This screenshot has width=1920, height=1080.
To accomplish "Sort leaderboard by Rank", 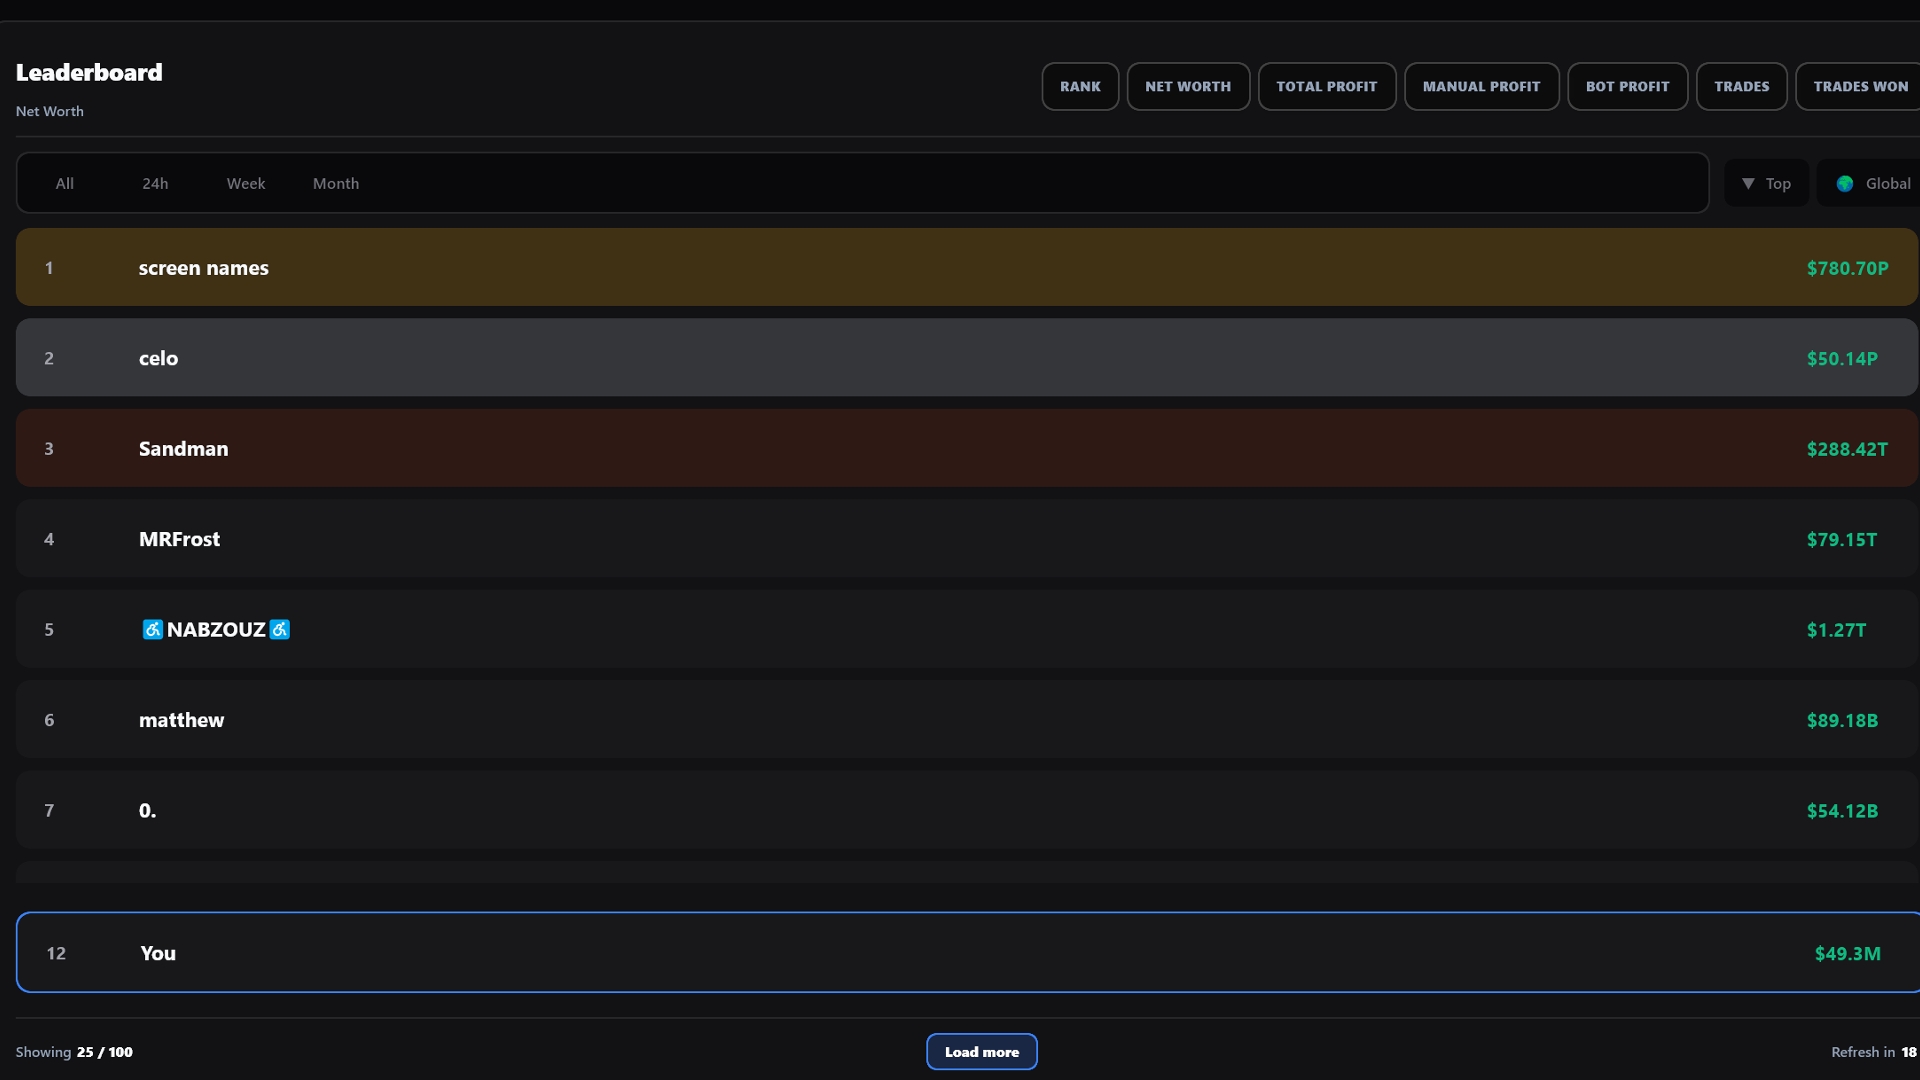I will 1080,86.
